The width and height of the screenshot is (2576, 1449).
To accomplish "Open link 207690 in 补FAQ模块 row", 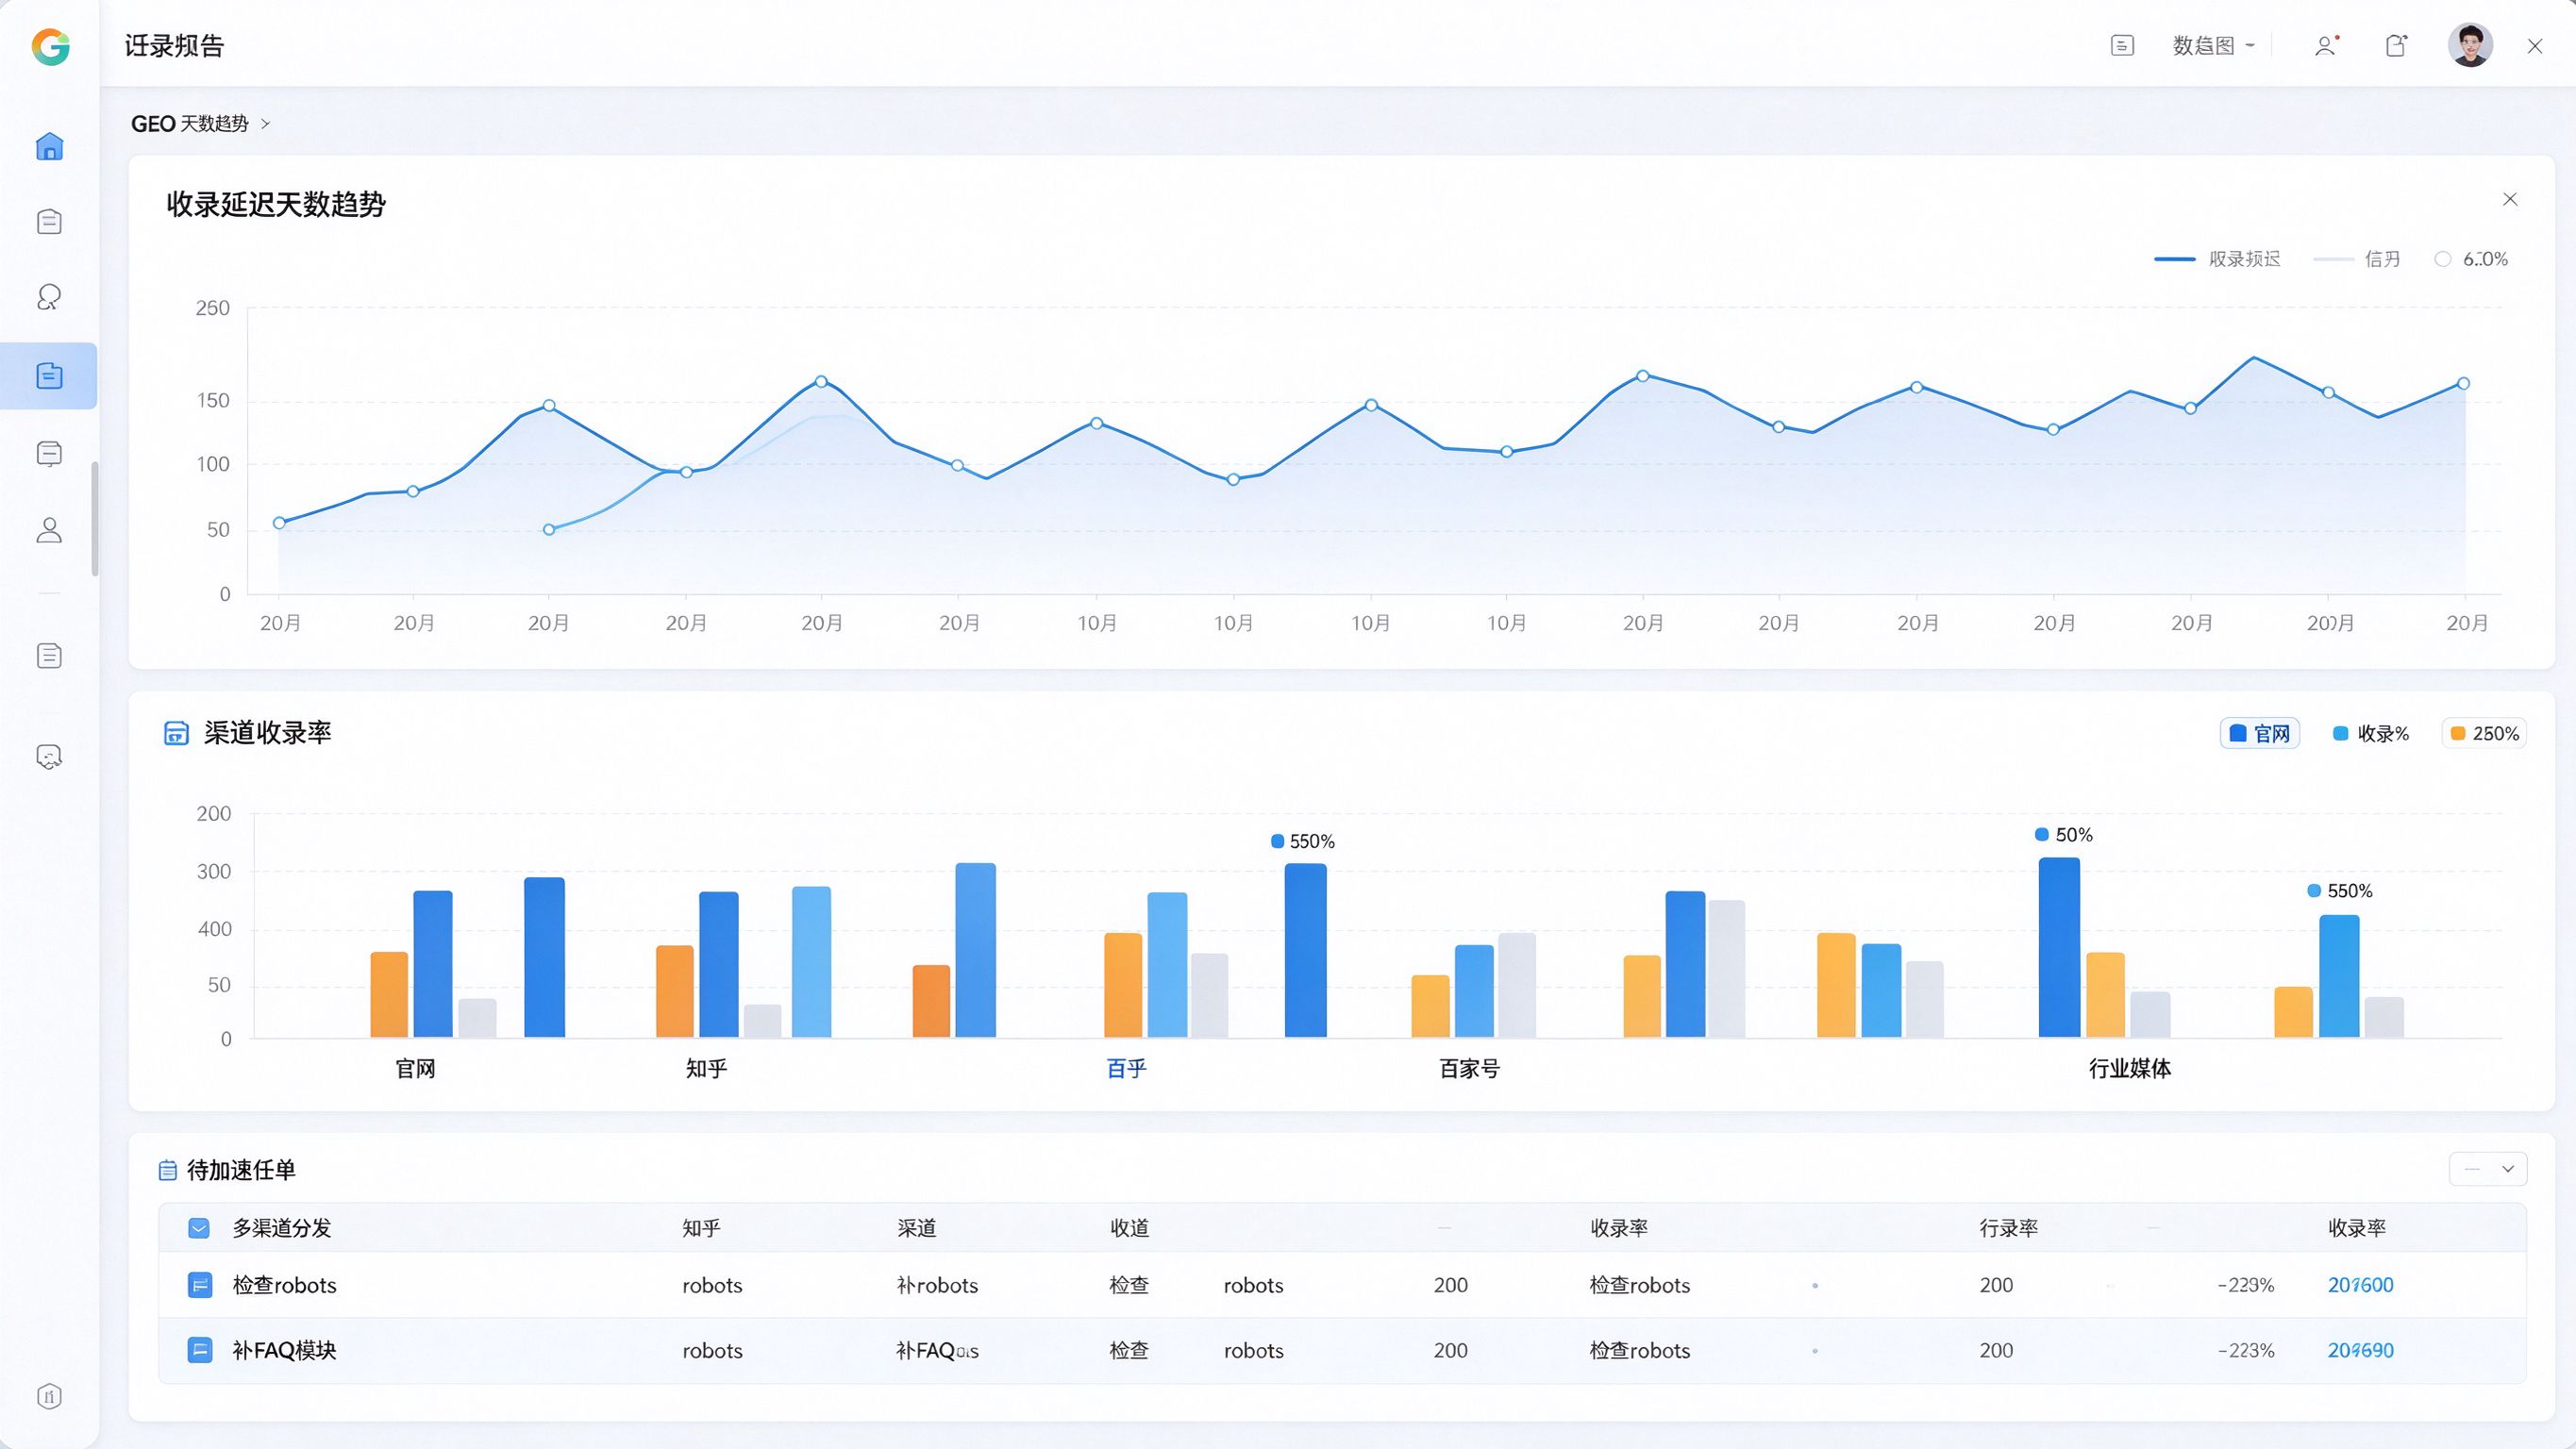I will pos(2361,1350).
